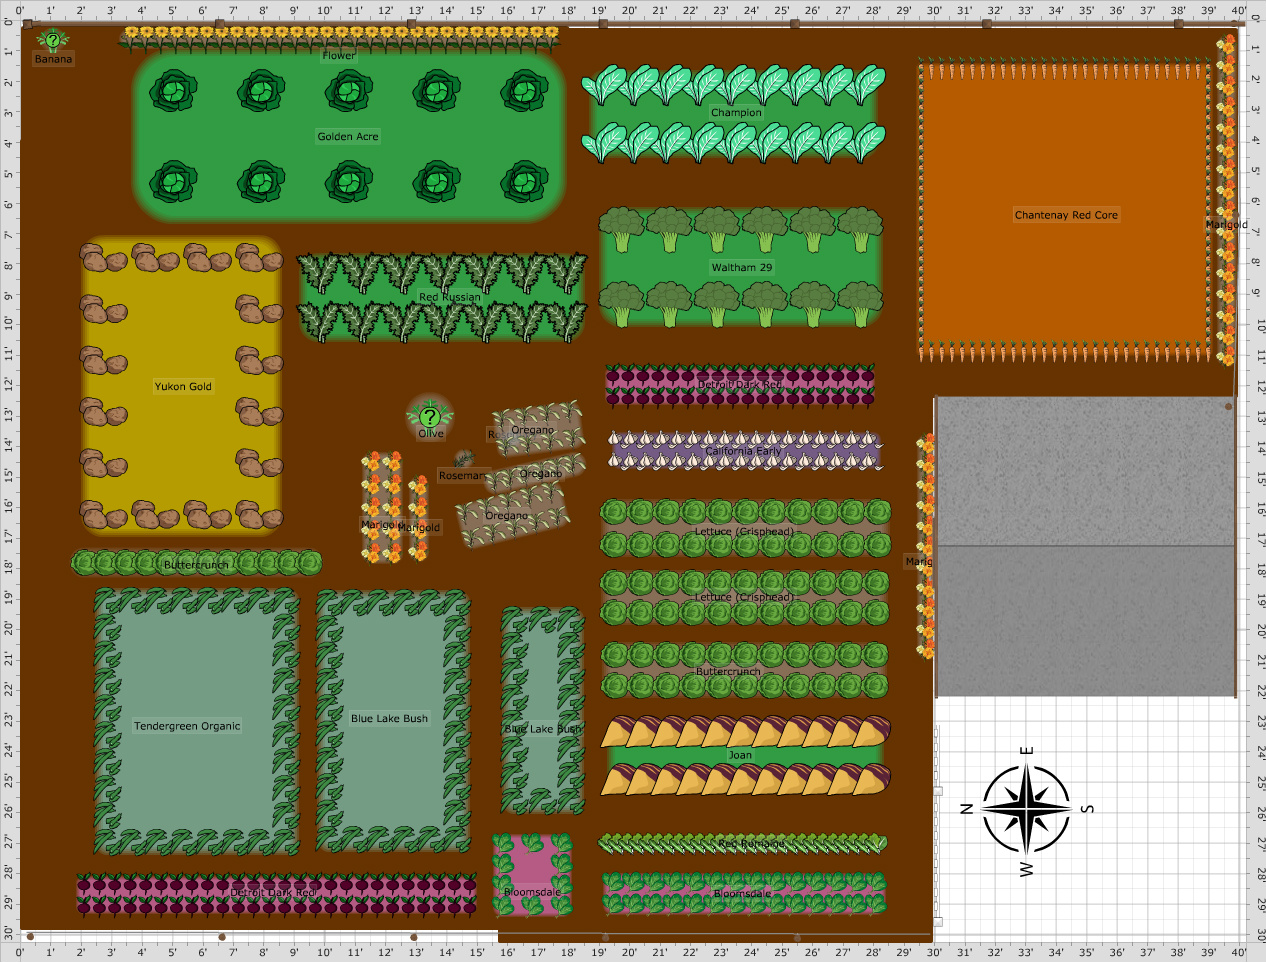Select the Banana plant icon

[x=52, y=41]
